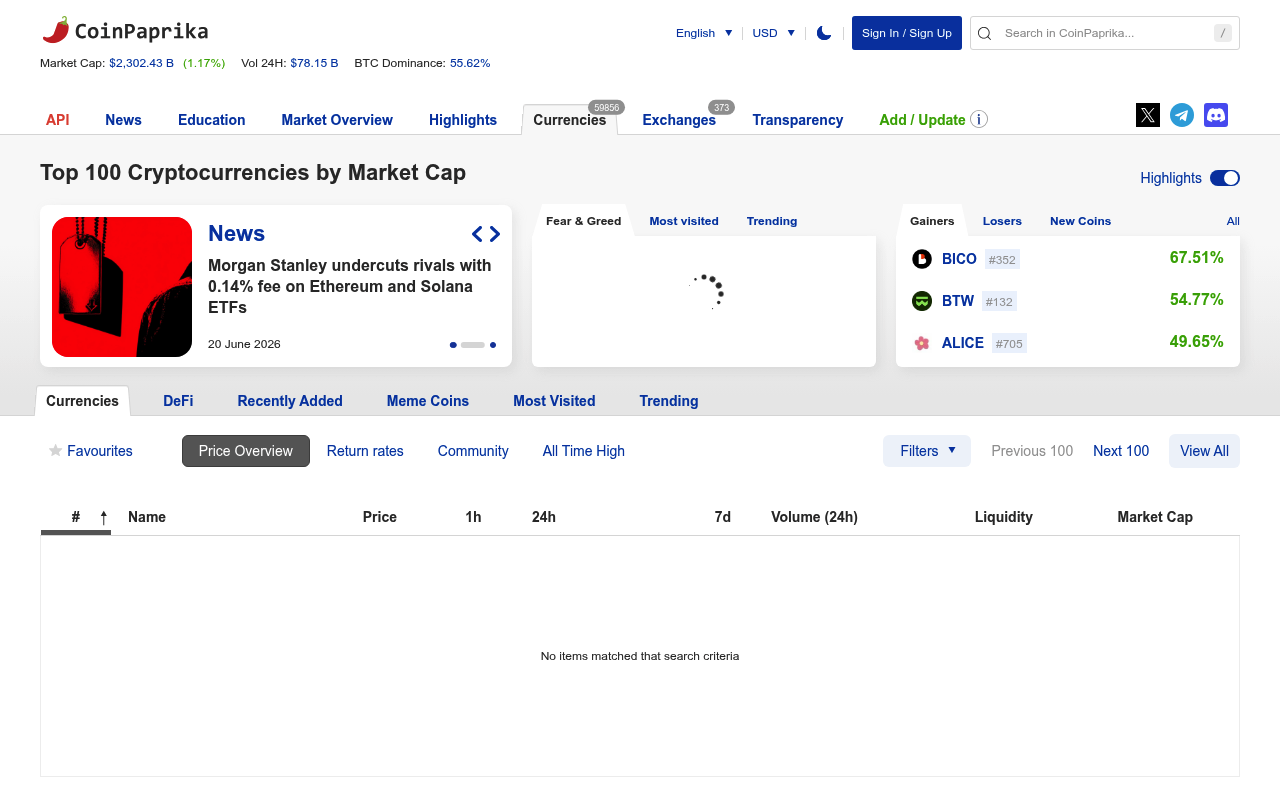Click the View All button
The width and height of the screenshot is (1280, 800).
1204,451
